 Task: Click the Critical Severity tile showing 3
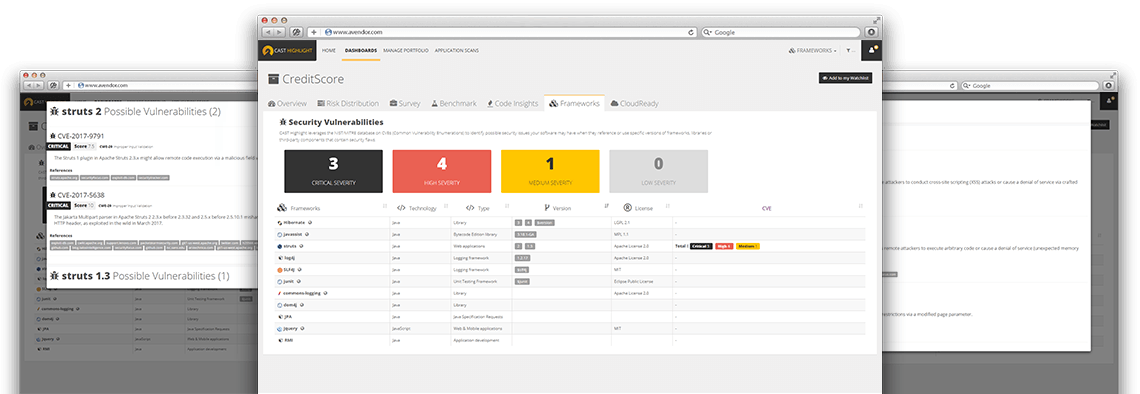pyautogui.click(x=334, y=172)
